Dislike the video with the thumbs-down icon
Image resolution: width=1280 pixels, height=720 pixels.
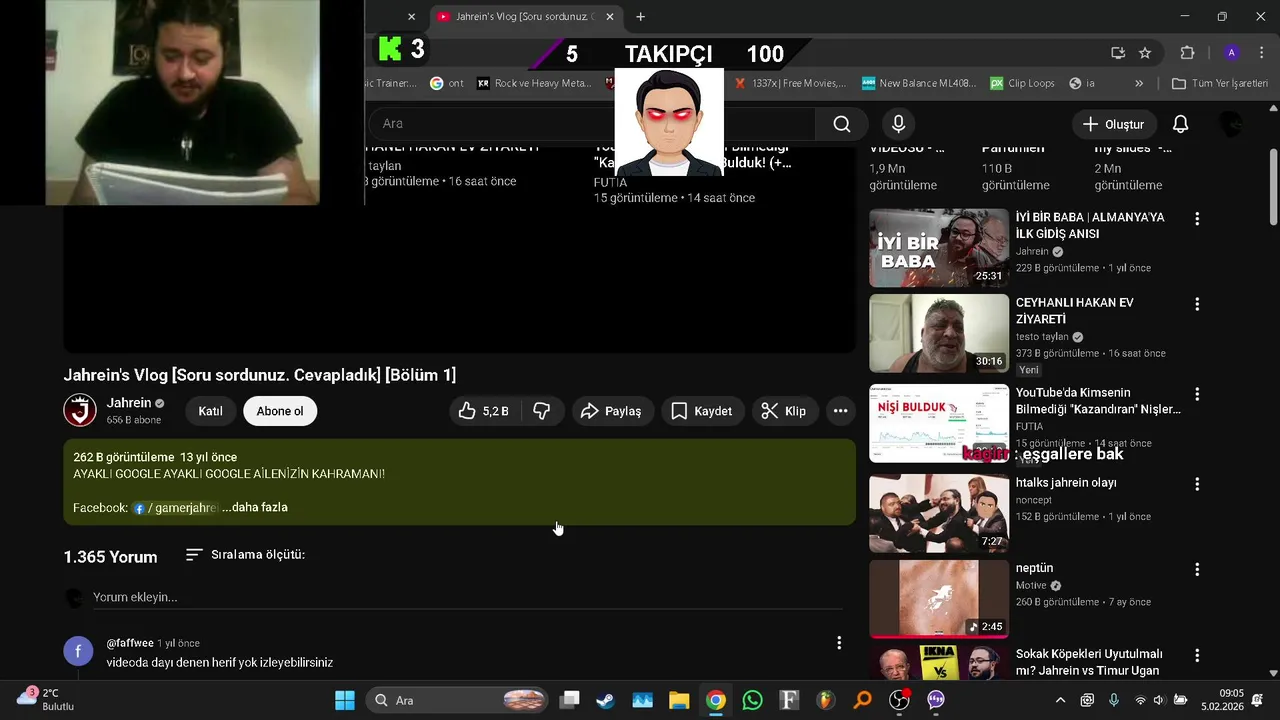click(542, 411)
